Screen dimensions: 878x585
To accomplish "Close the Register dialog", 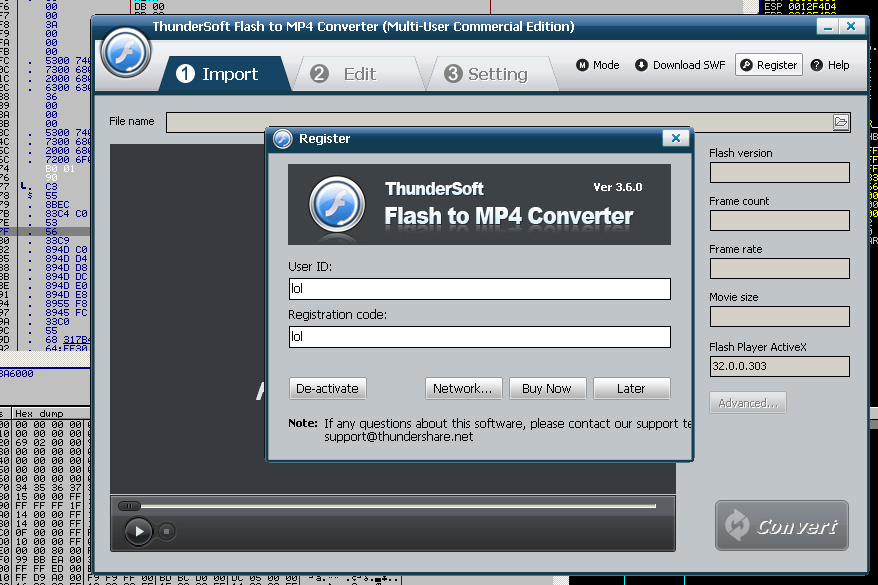I will 676,138.
